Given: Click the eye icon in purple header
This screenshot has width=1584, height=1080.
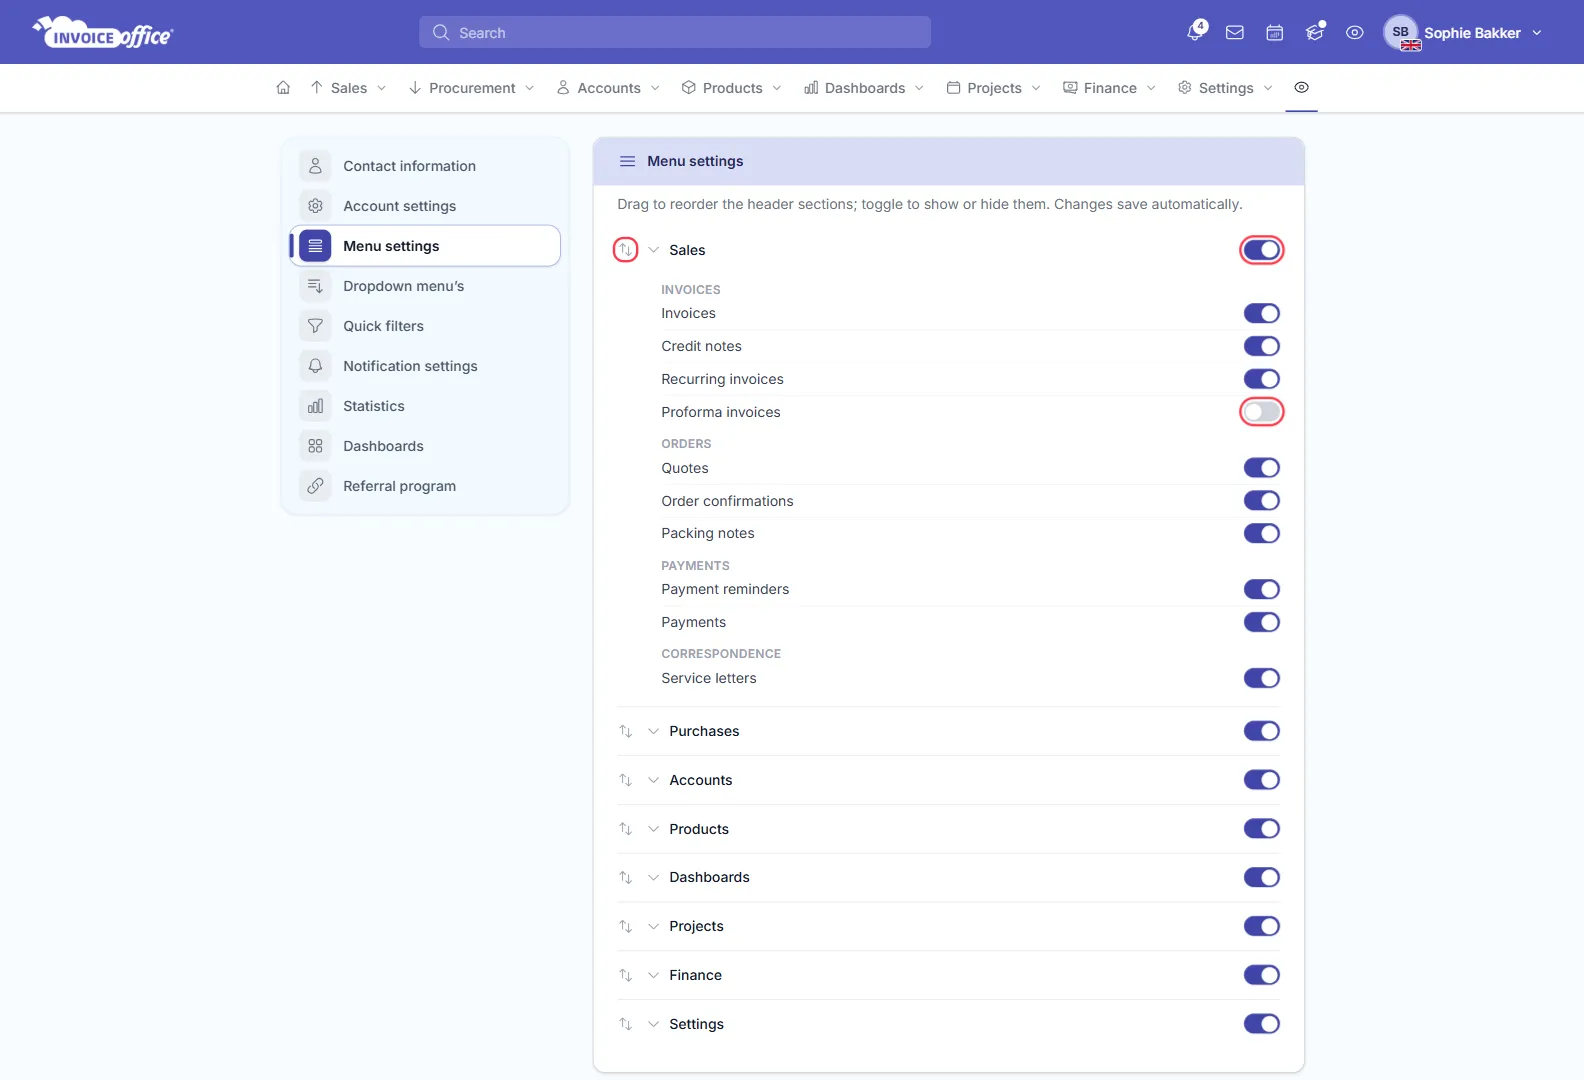Looking at the screenshot, I should pos(1355,33).
